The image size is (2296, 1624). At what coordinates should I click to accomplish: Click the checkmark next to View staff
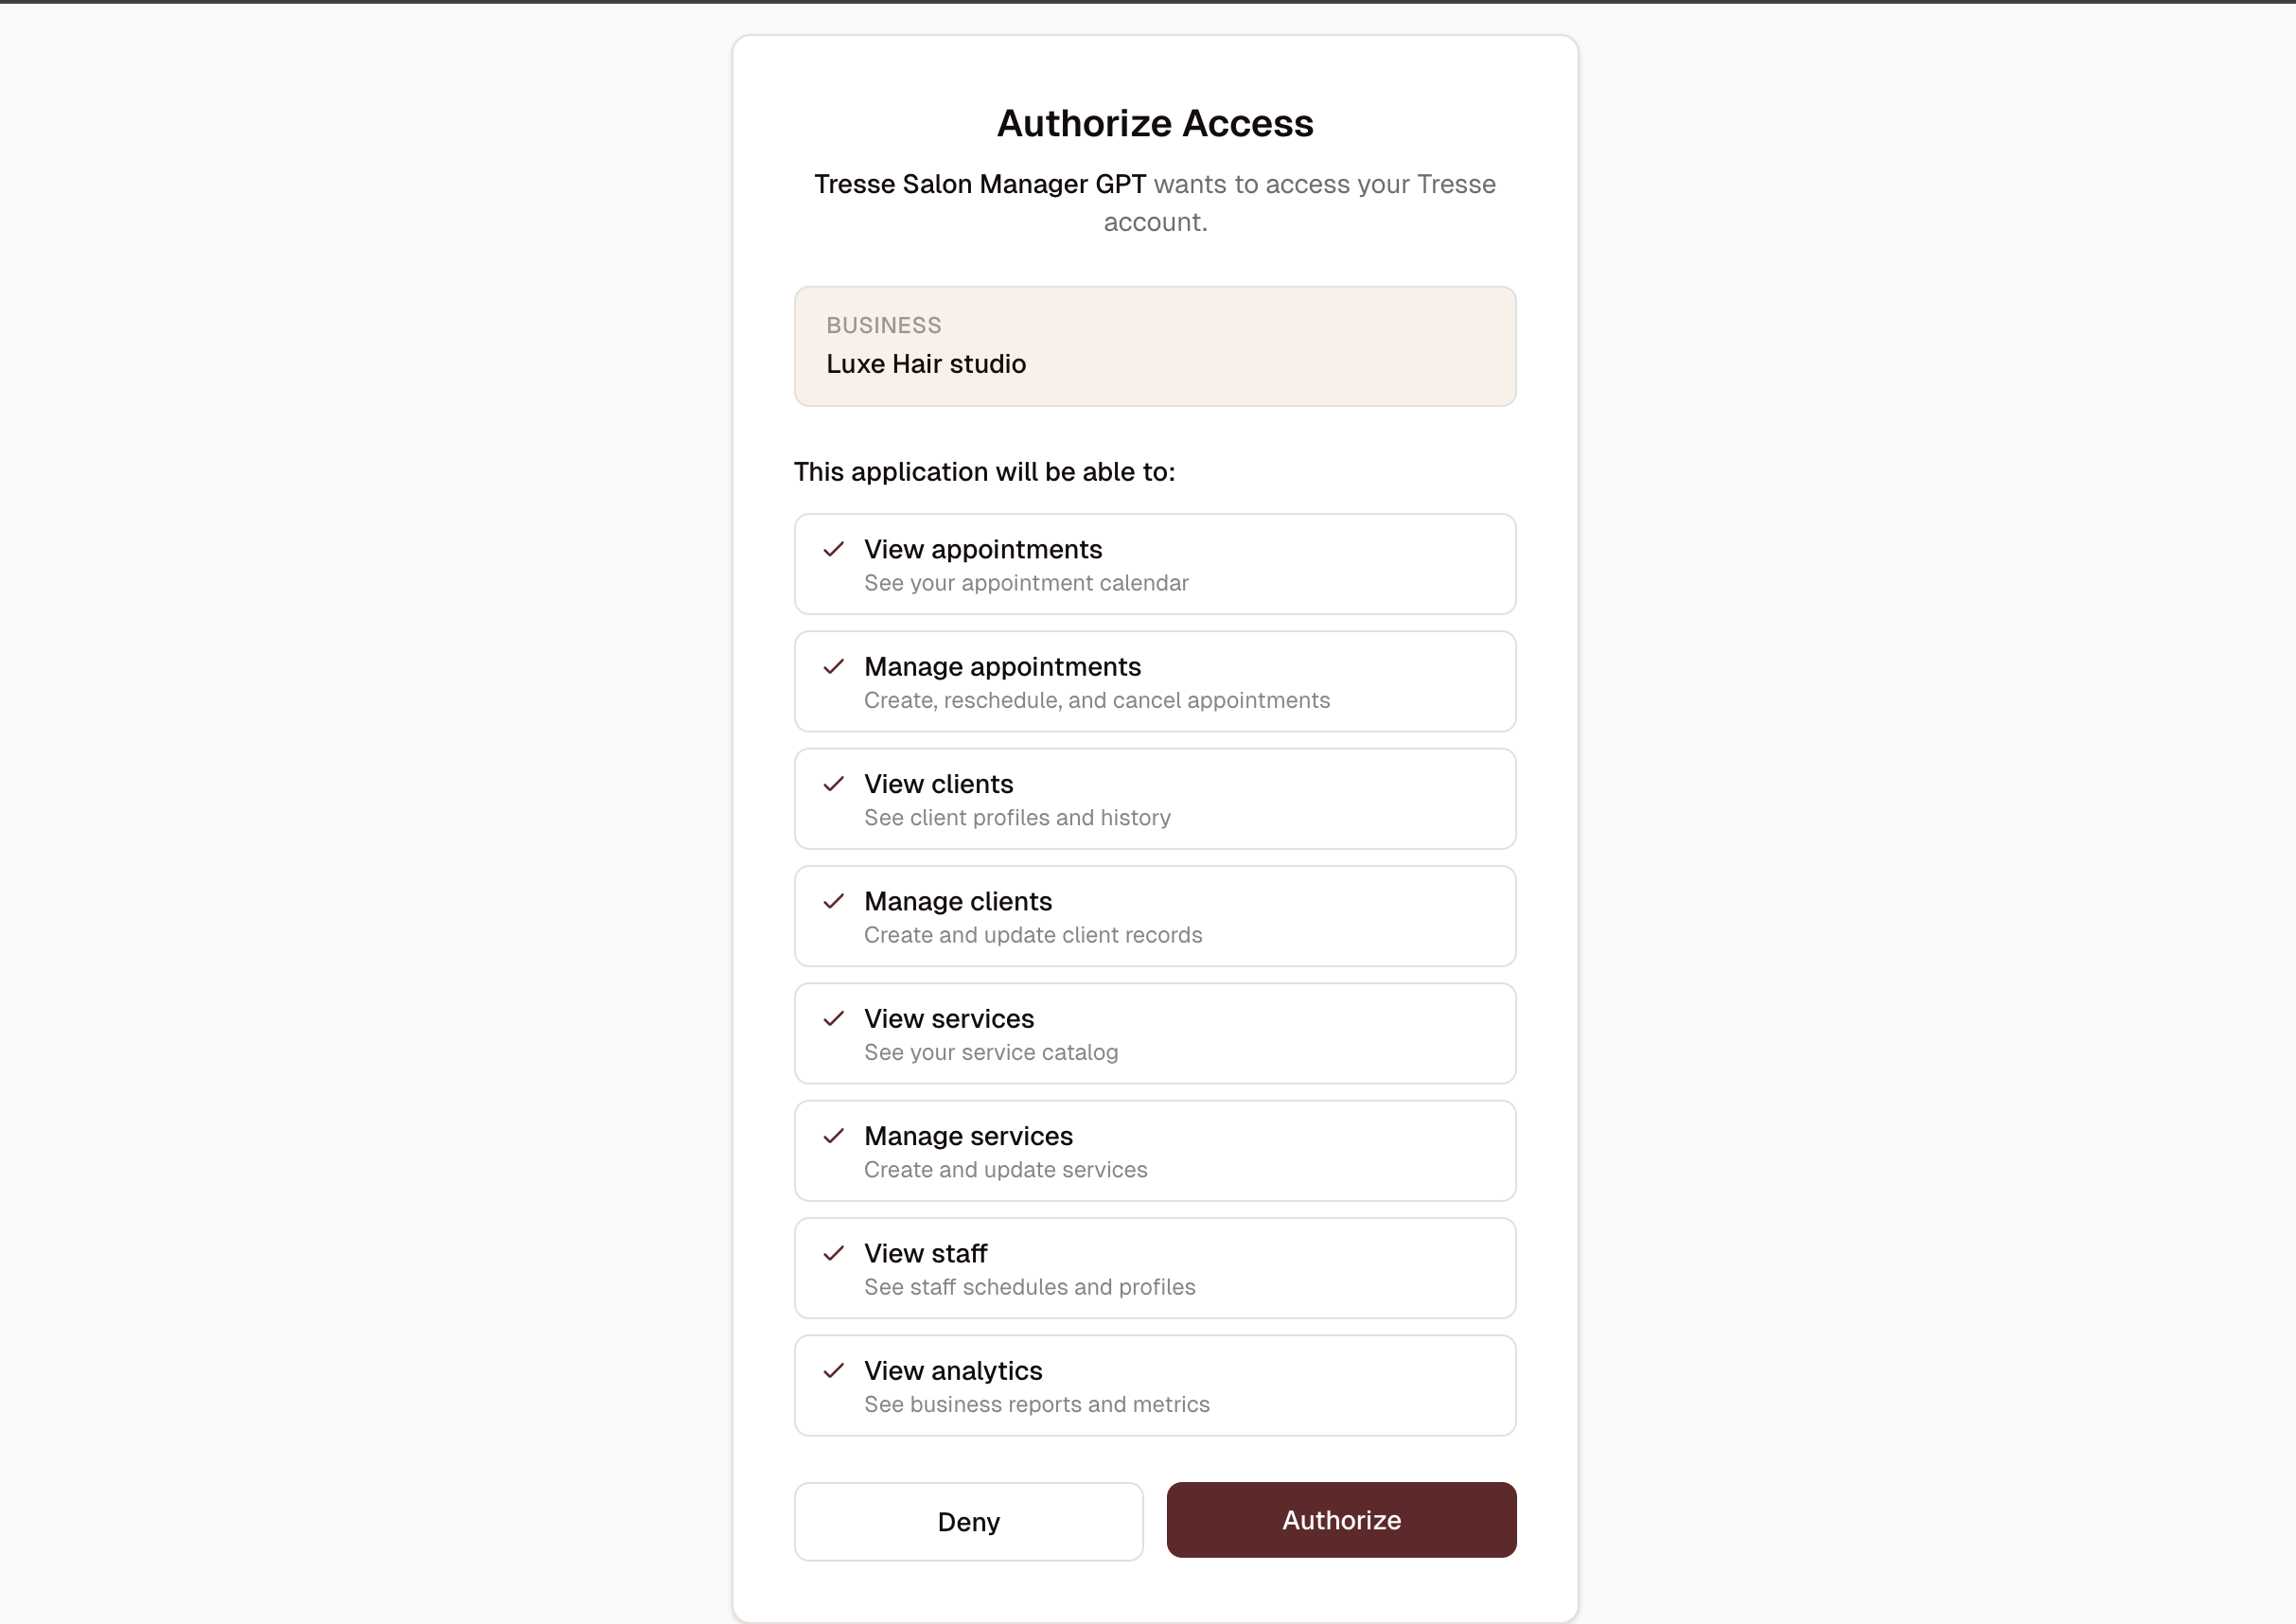pyautogui.click(x=834, y=1253)
